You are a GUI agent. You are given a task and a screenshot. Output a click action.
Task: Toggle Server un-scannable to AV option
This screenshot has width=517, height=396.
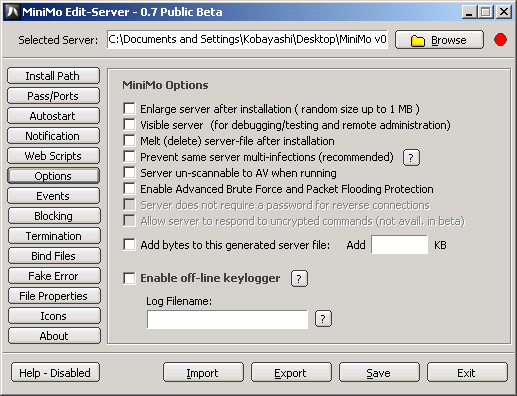(129, 172)
